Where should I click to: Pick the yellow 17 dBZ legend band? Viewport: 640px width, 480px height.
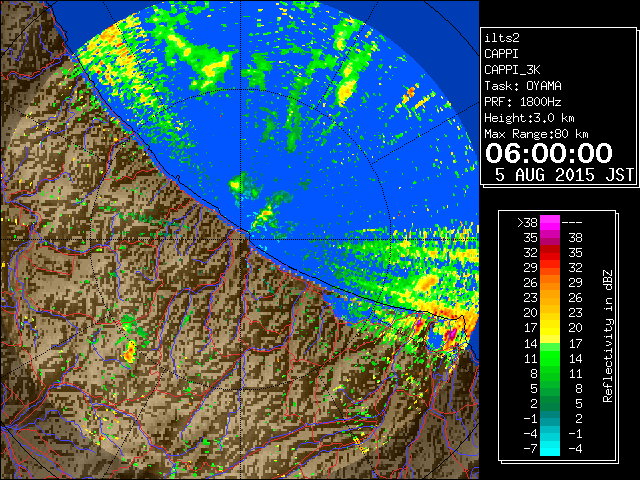pyautogui.click(x=550, y=328)
